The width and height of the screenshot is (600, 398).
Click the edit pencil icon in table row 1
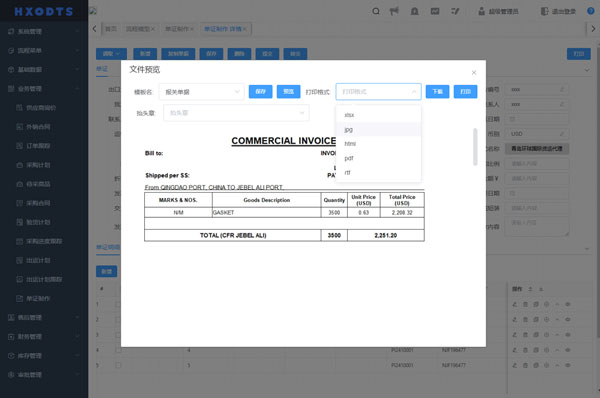pyautogui.click(x=515, y=304)
